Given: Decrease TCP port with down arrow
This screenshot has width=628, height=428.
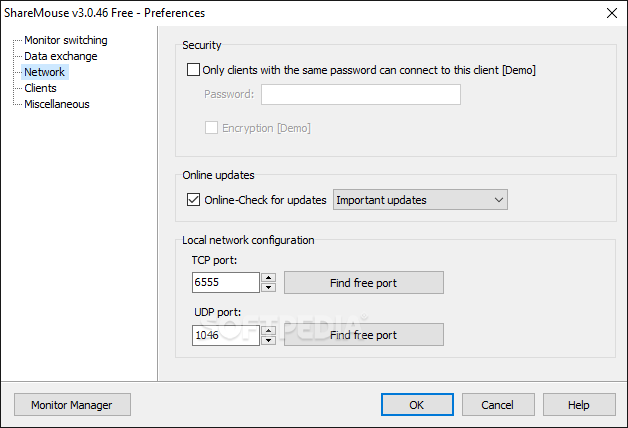Looking at the screenshot, I should click(268, 287).
